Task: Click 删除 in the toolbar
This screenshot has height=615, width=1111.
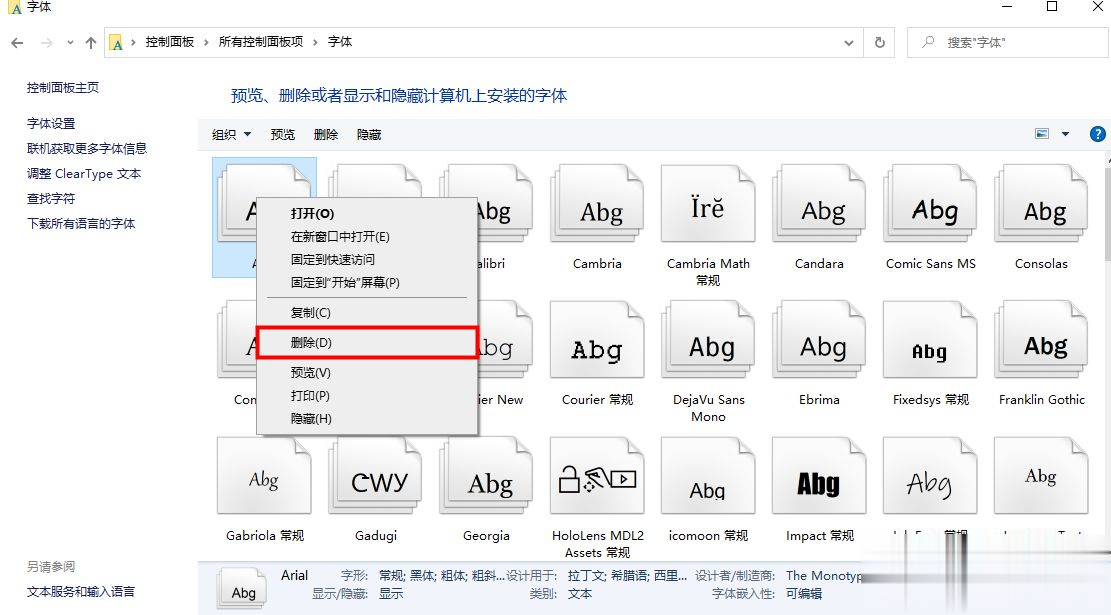Action: pyautogui.click(x=326, y=135)
